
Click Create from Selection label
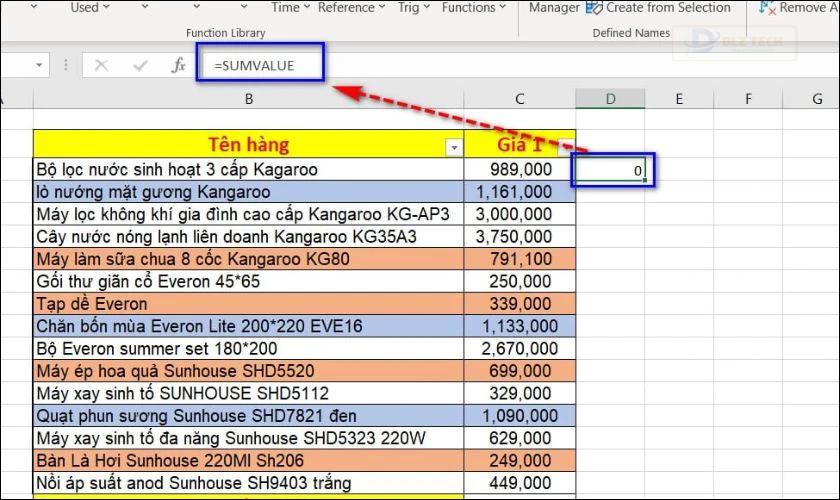(668, 7)
